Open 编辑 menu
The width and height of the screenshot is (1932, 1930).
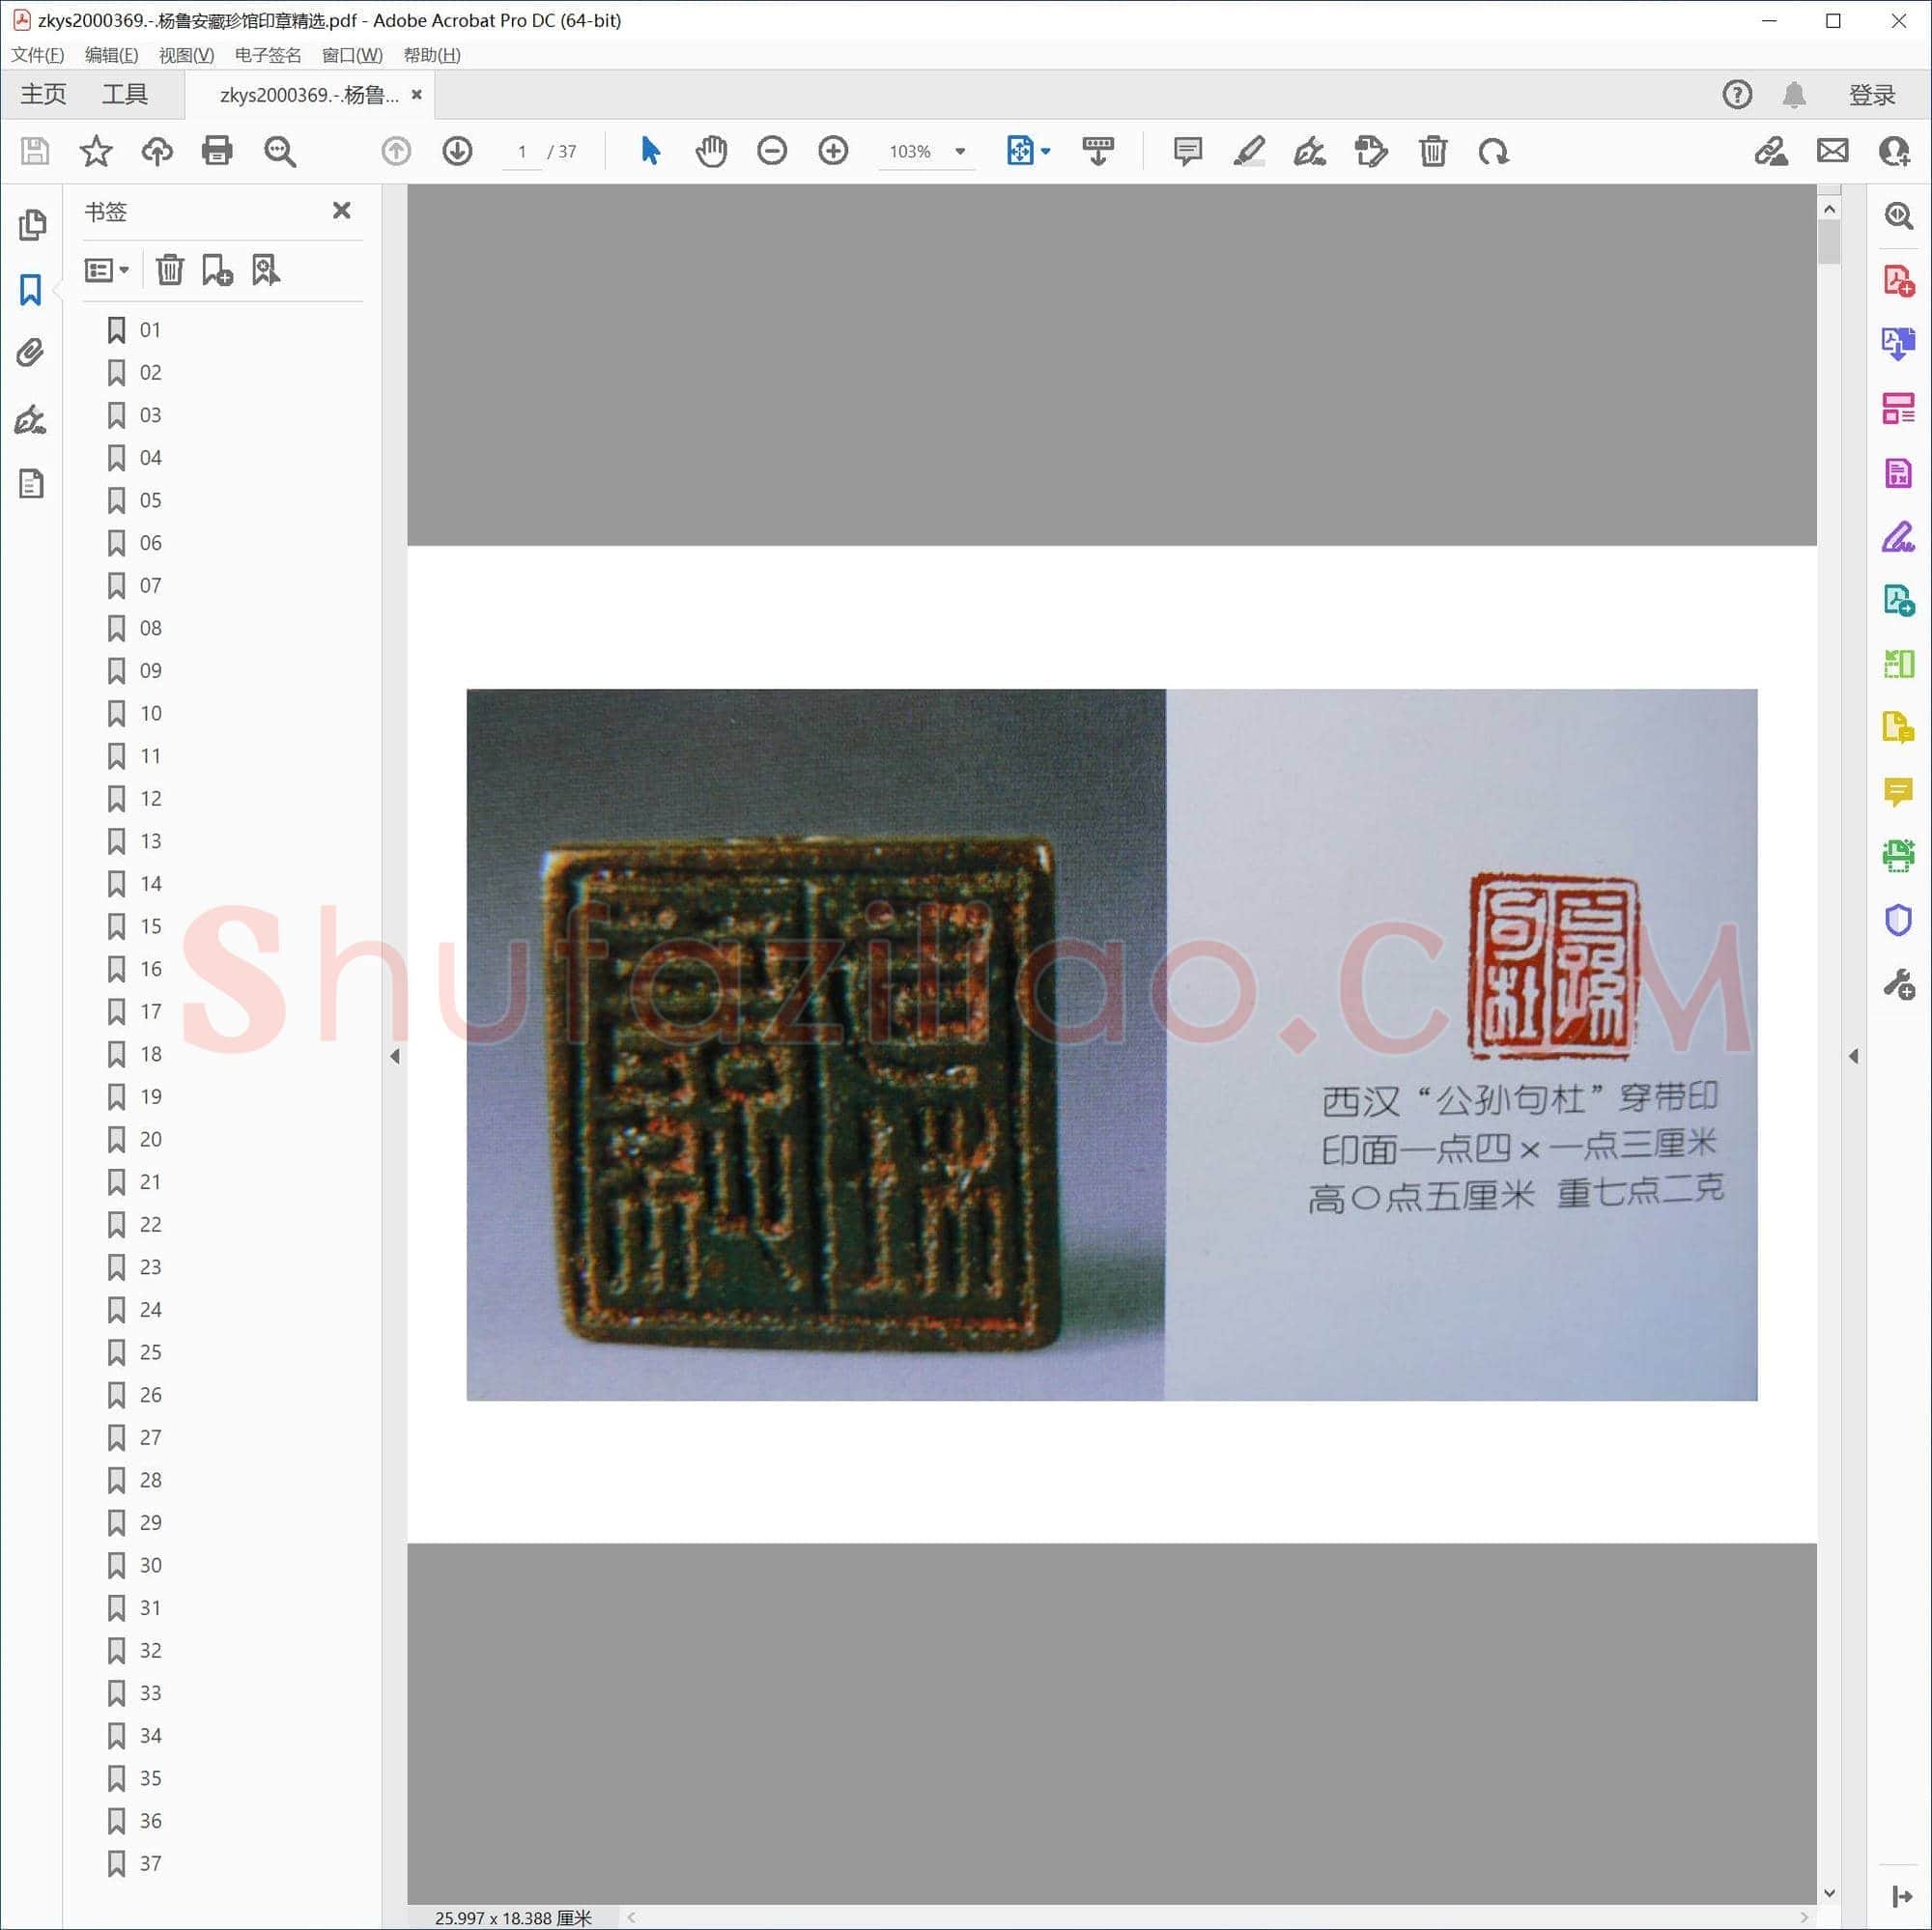[111, 55]
